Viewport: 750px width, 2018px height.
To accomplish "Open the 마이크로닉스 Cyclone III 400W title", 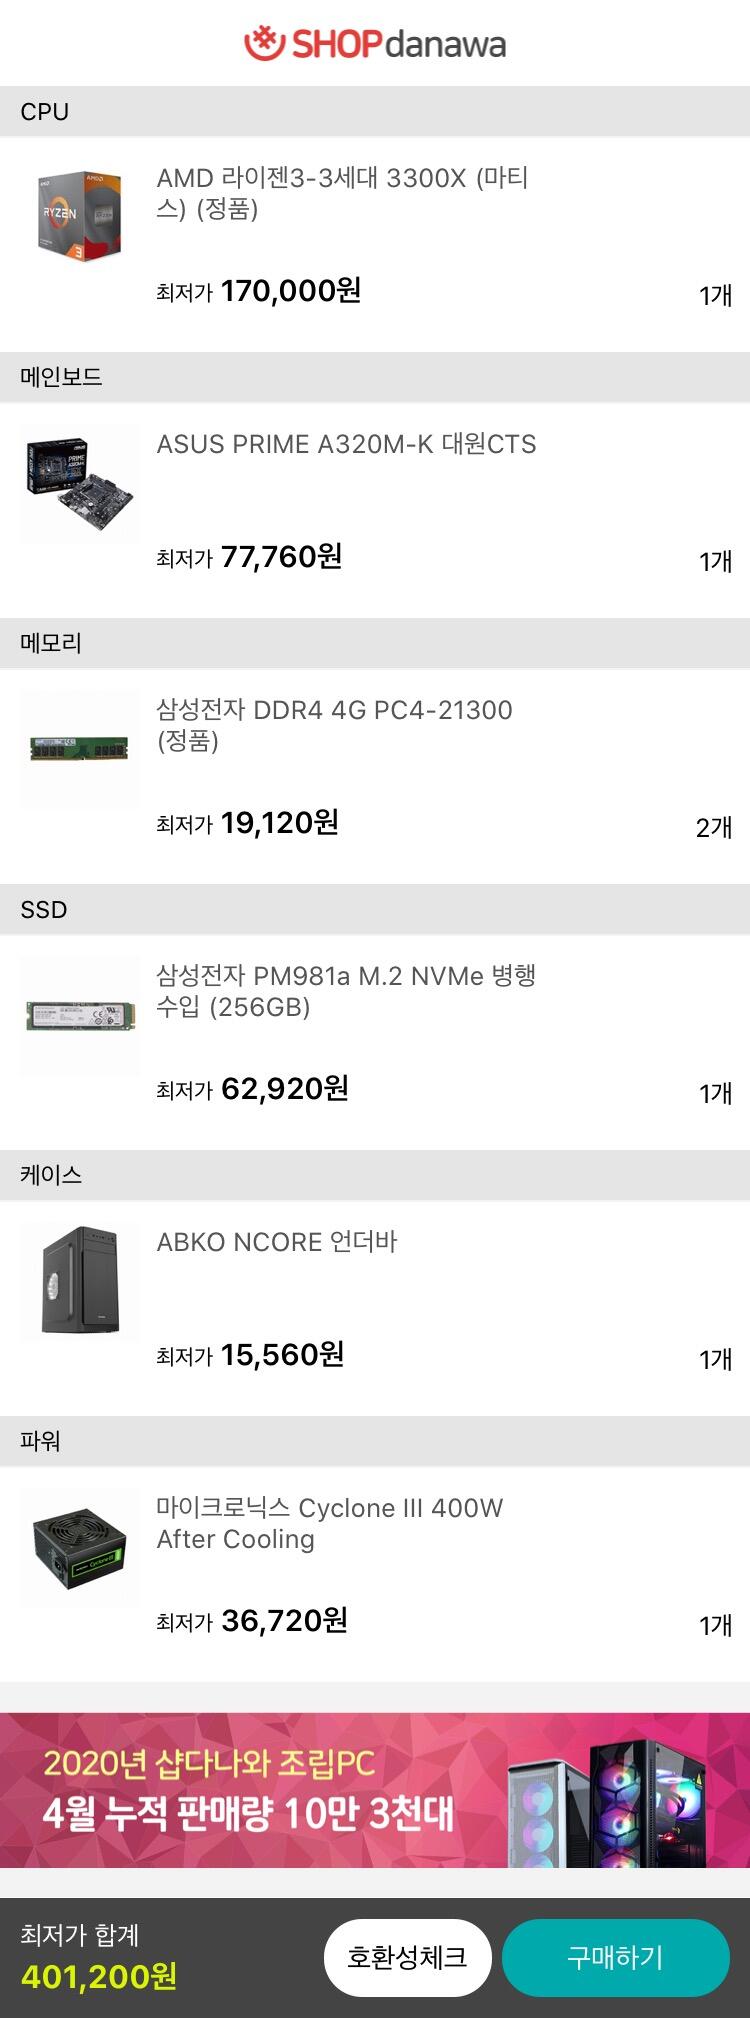I will click(x=330, y=1523).
